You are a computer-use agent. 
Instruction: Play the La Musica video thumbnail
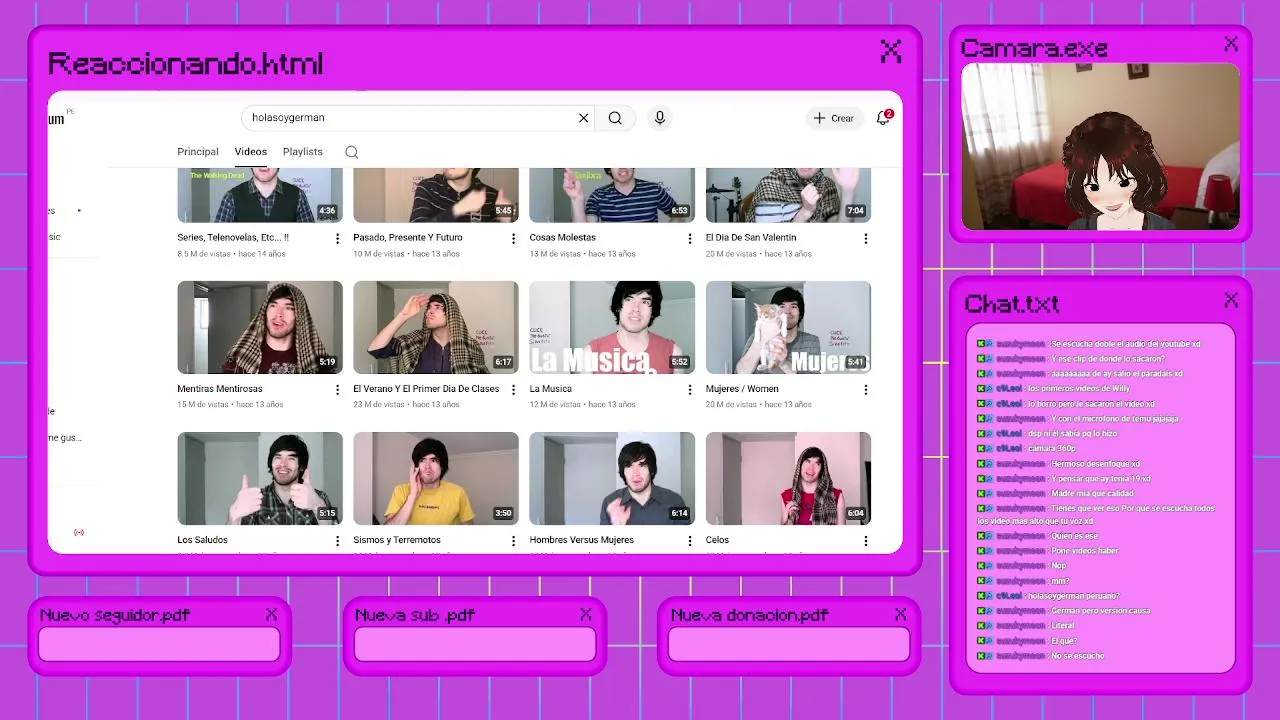click(x=612, y=327)
